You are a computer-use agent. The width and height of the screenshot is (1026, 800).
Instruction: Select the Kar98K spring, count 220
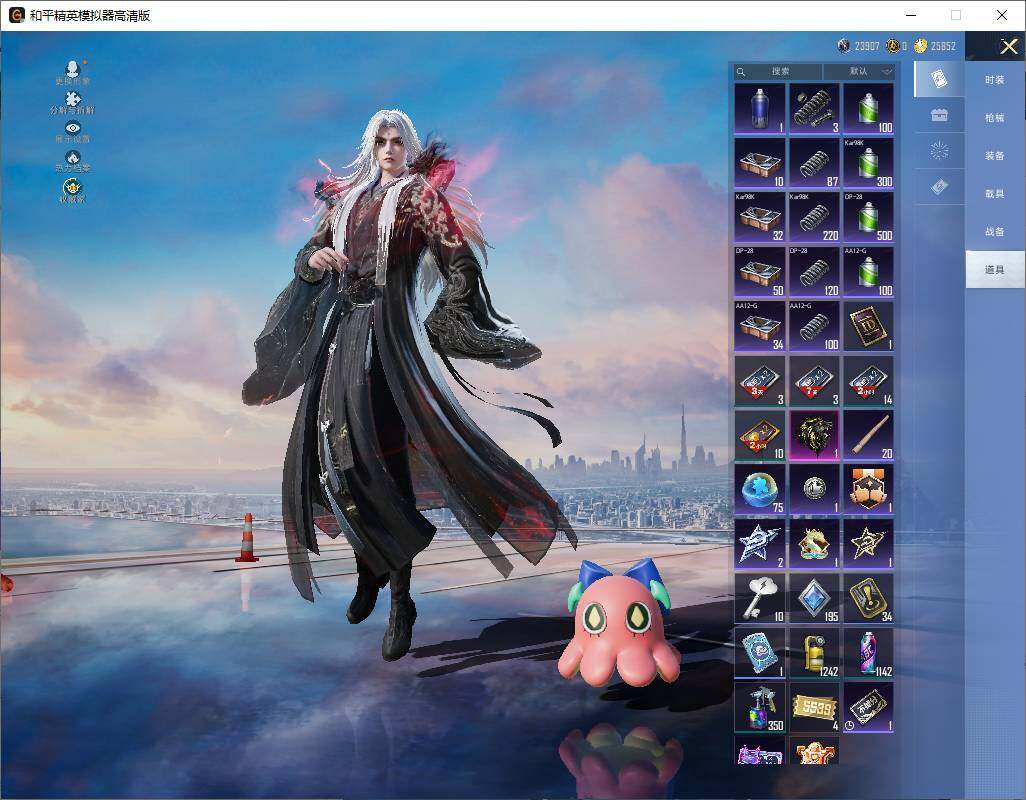tap(814, 217)
